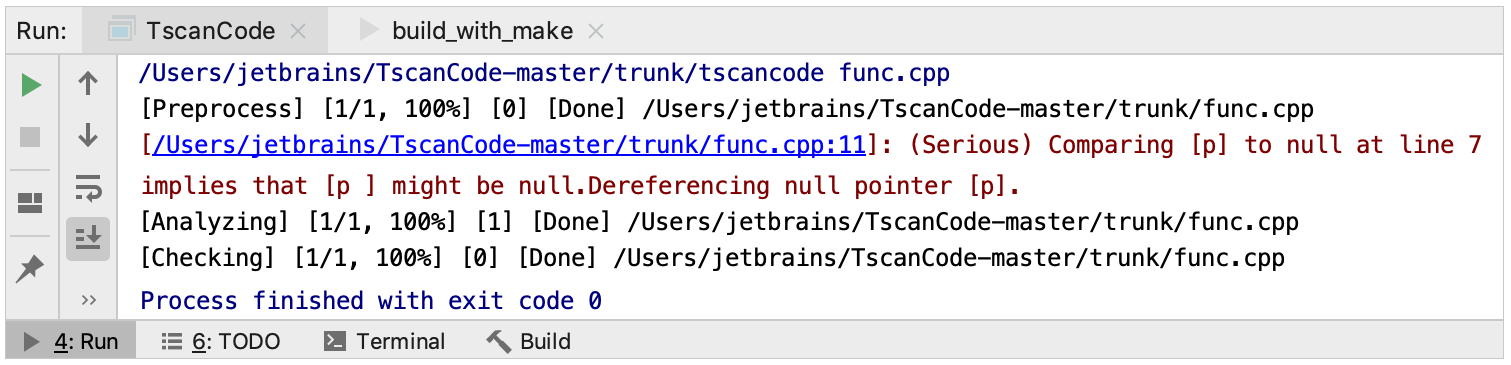Click the Restore Layout icon
Image resolution: width=1511 pixels, height=365 pixels.
pyautogui.click(x=31, y=204)
